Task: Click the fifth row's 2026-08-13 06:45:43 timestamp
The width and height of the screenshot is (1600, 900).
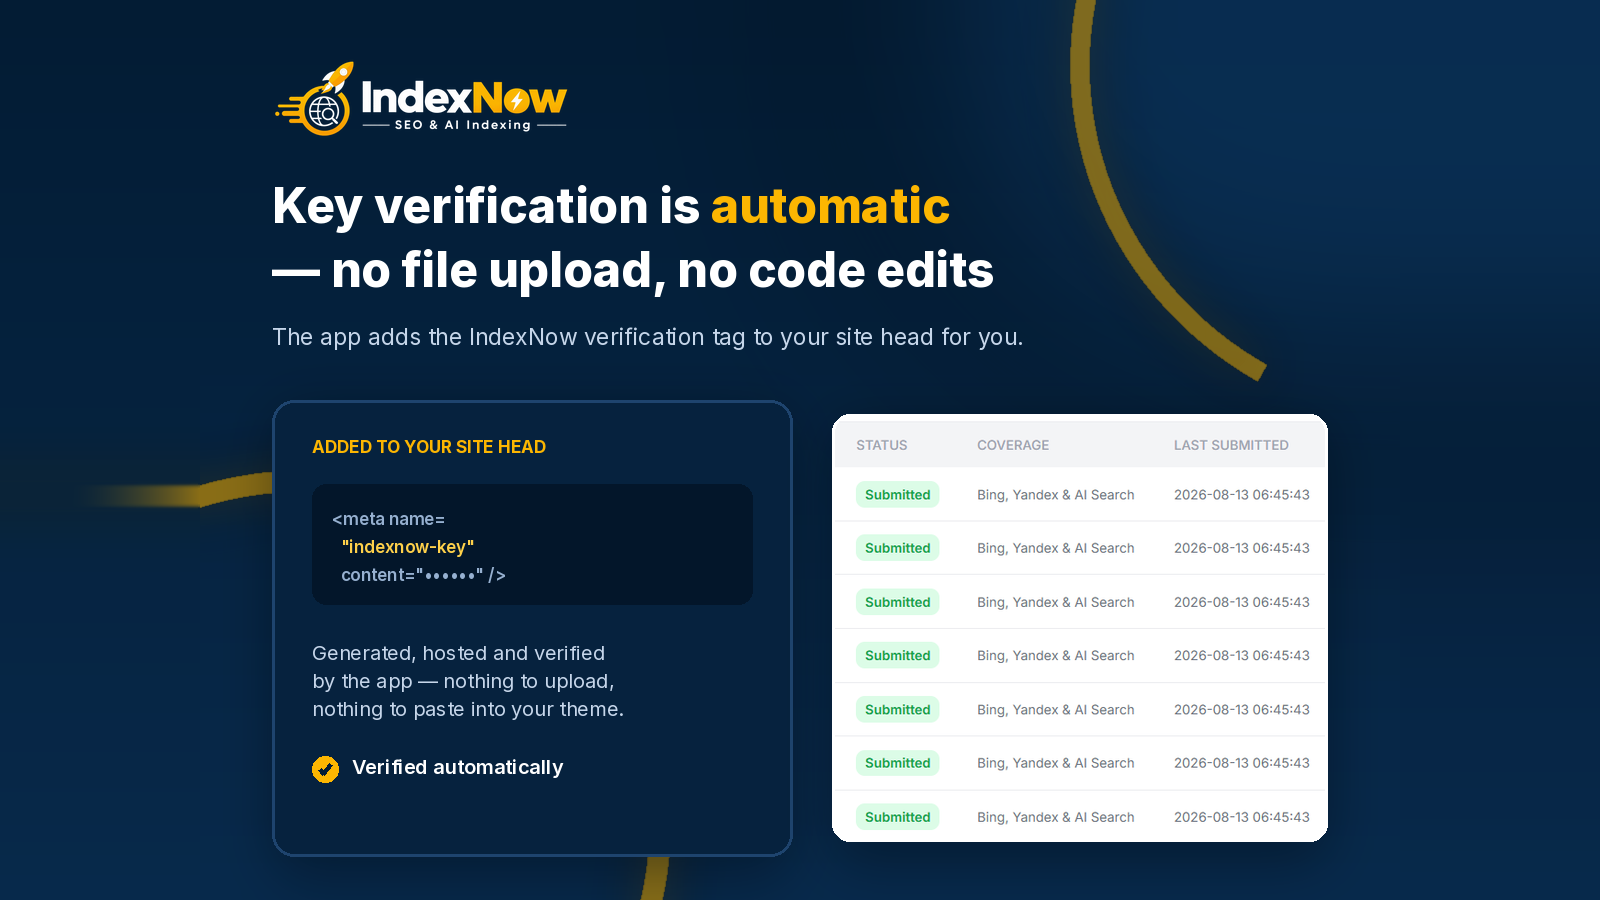Action: 1242,710
